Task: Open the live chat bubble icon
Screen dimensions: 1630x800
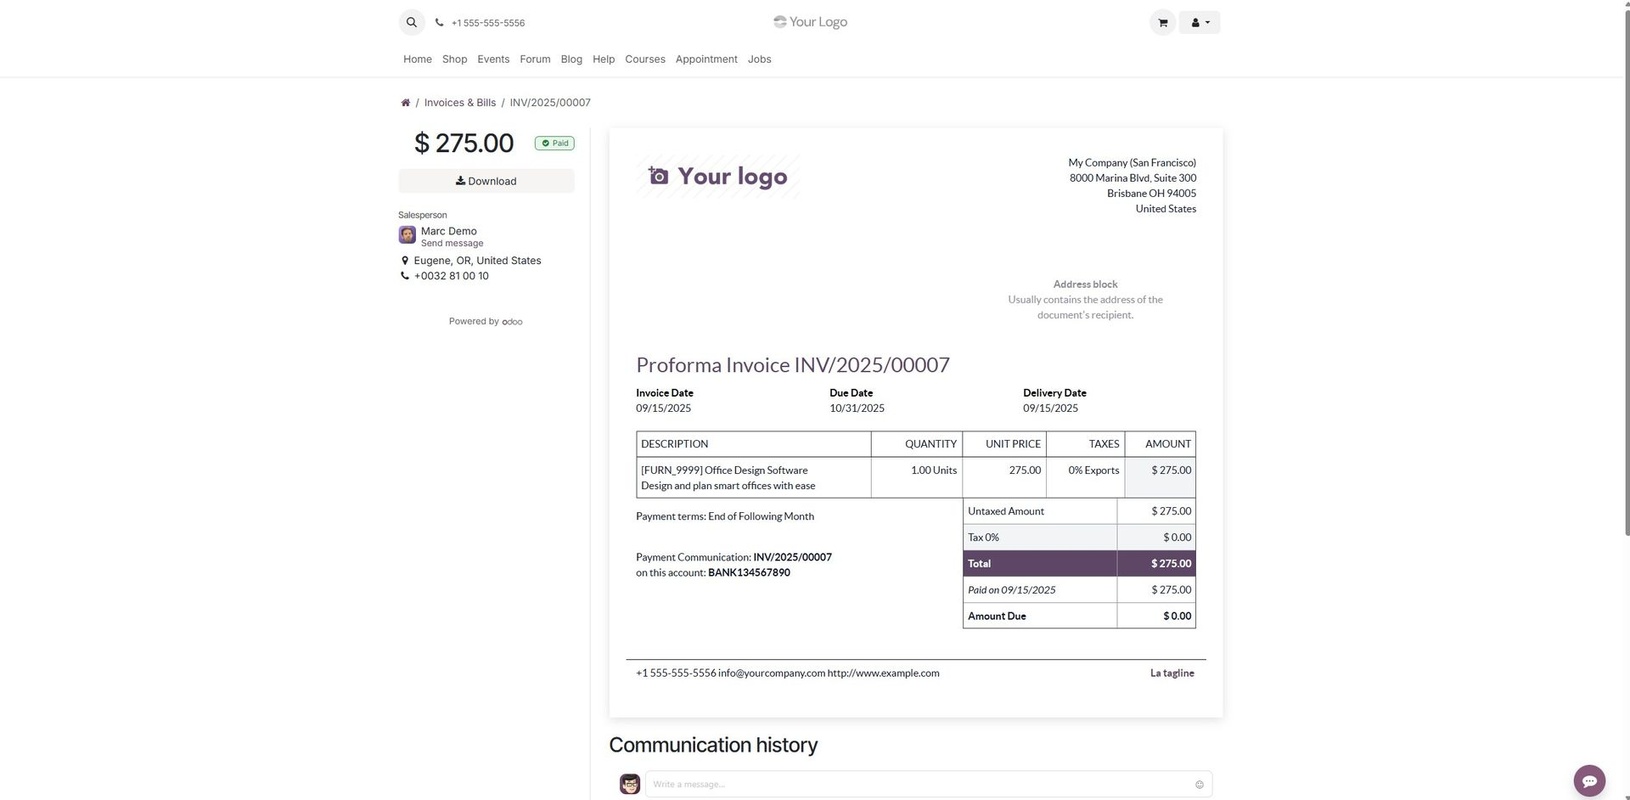Action: [1588, 780]
